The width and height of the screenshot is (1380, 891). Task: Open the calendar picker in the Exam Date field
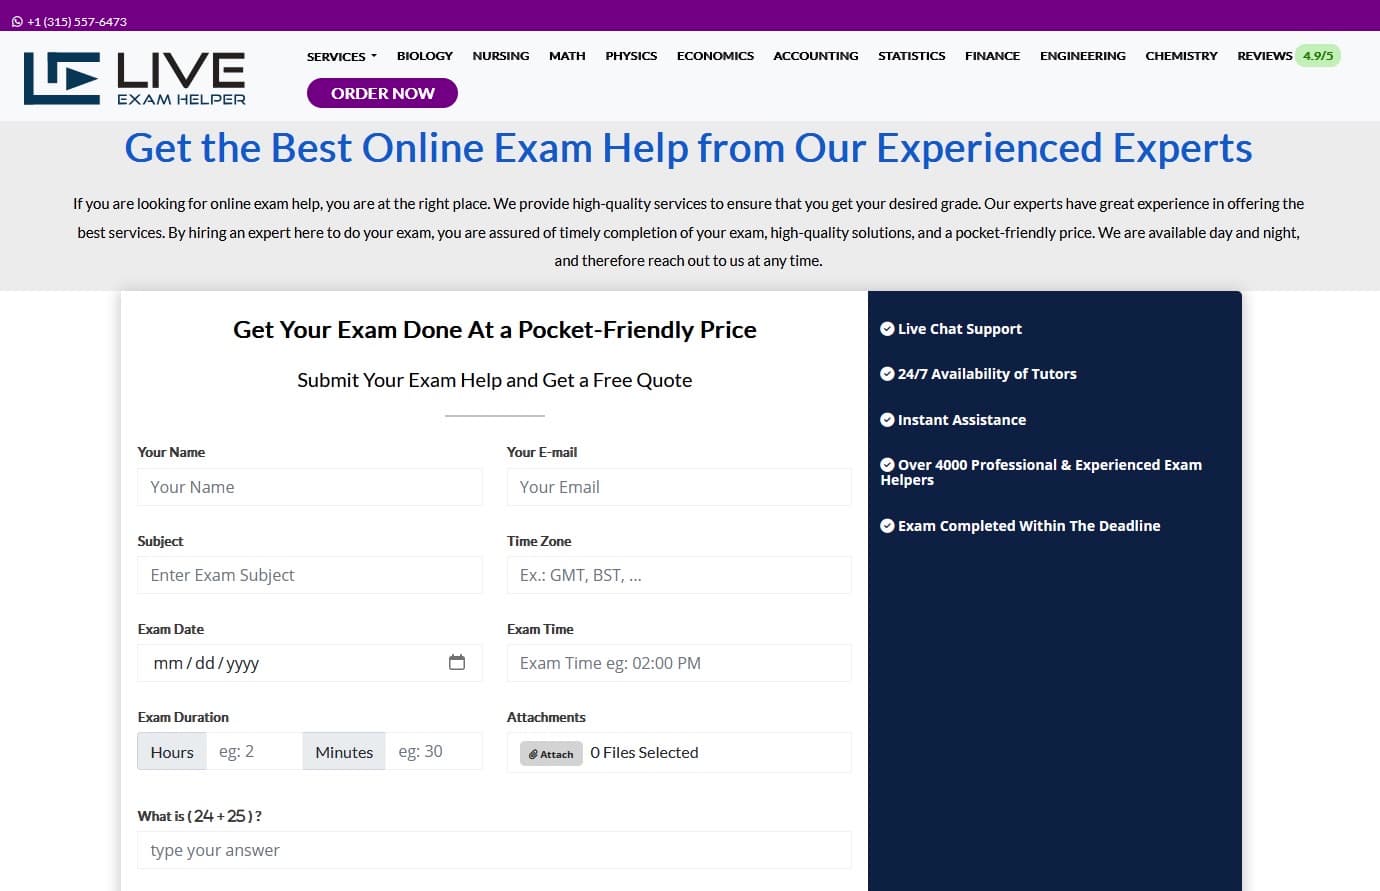pyautogui.click(x=458, y=662)
